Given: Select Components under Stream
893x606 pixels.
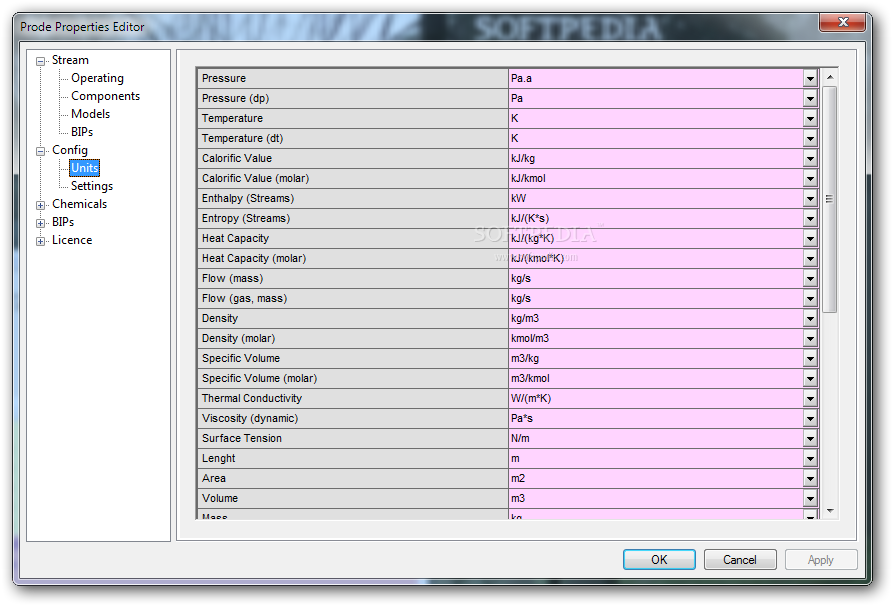Looking at the screenshot, I should [105, 96].
